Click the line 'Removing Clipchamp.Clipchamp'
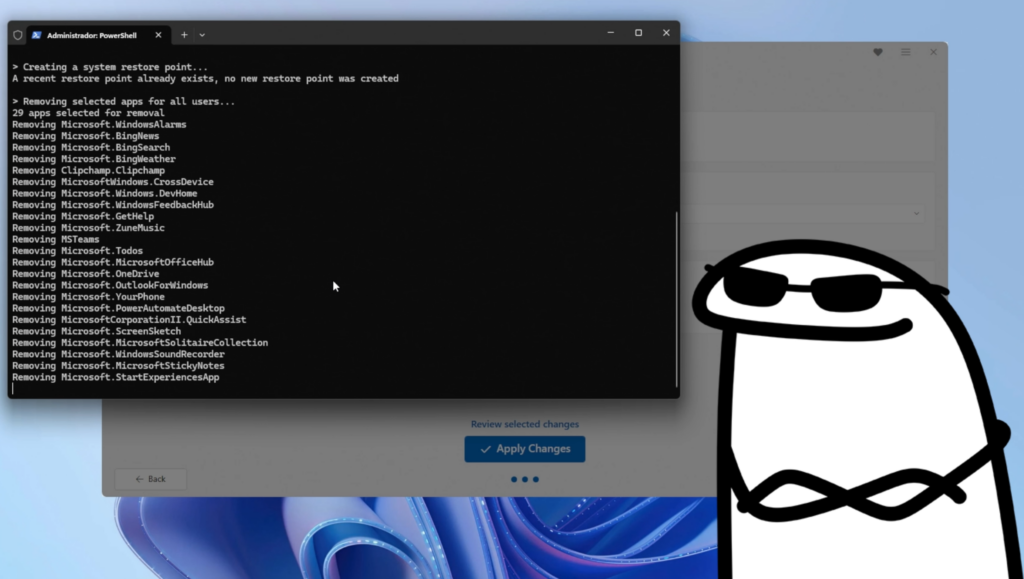This screenshot has width=1024, height=579. (88, 170)
